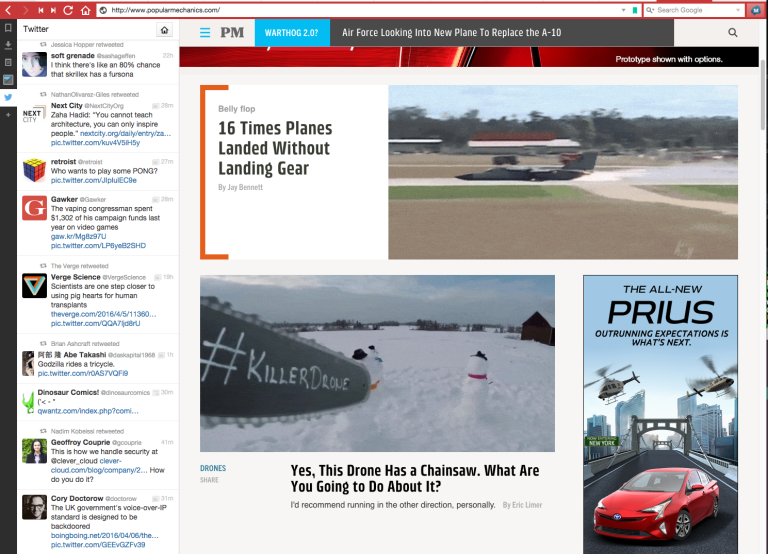Click the green bookmark page icon
Image resolution: width=768 pixels, height=554 pixels.
point(635,10)
